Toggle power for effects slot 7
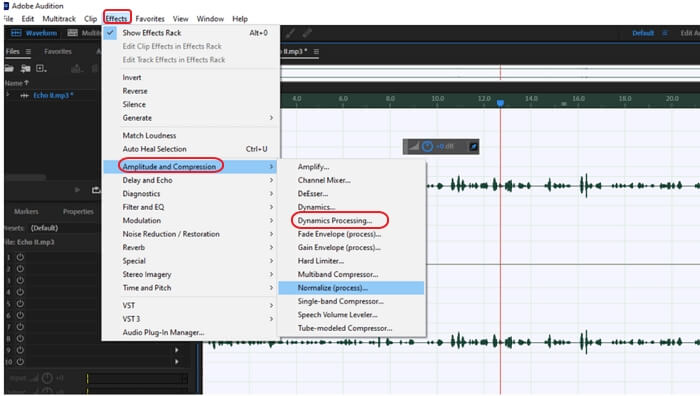 (20, 327)
